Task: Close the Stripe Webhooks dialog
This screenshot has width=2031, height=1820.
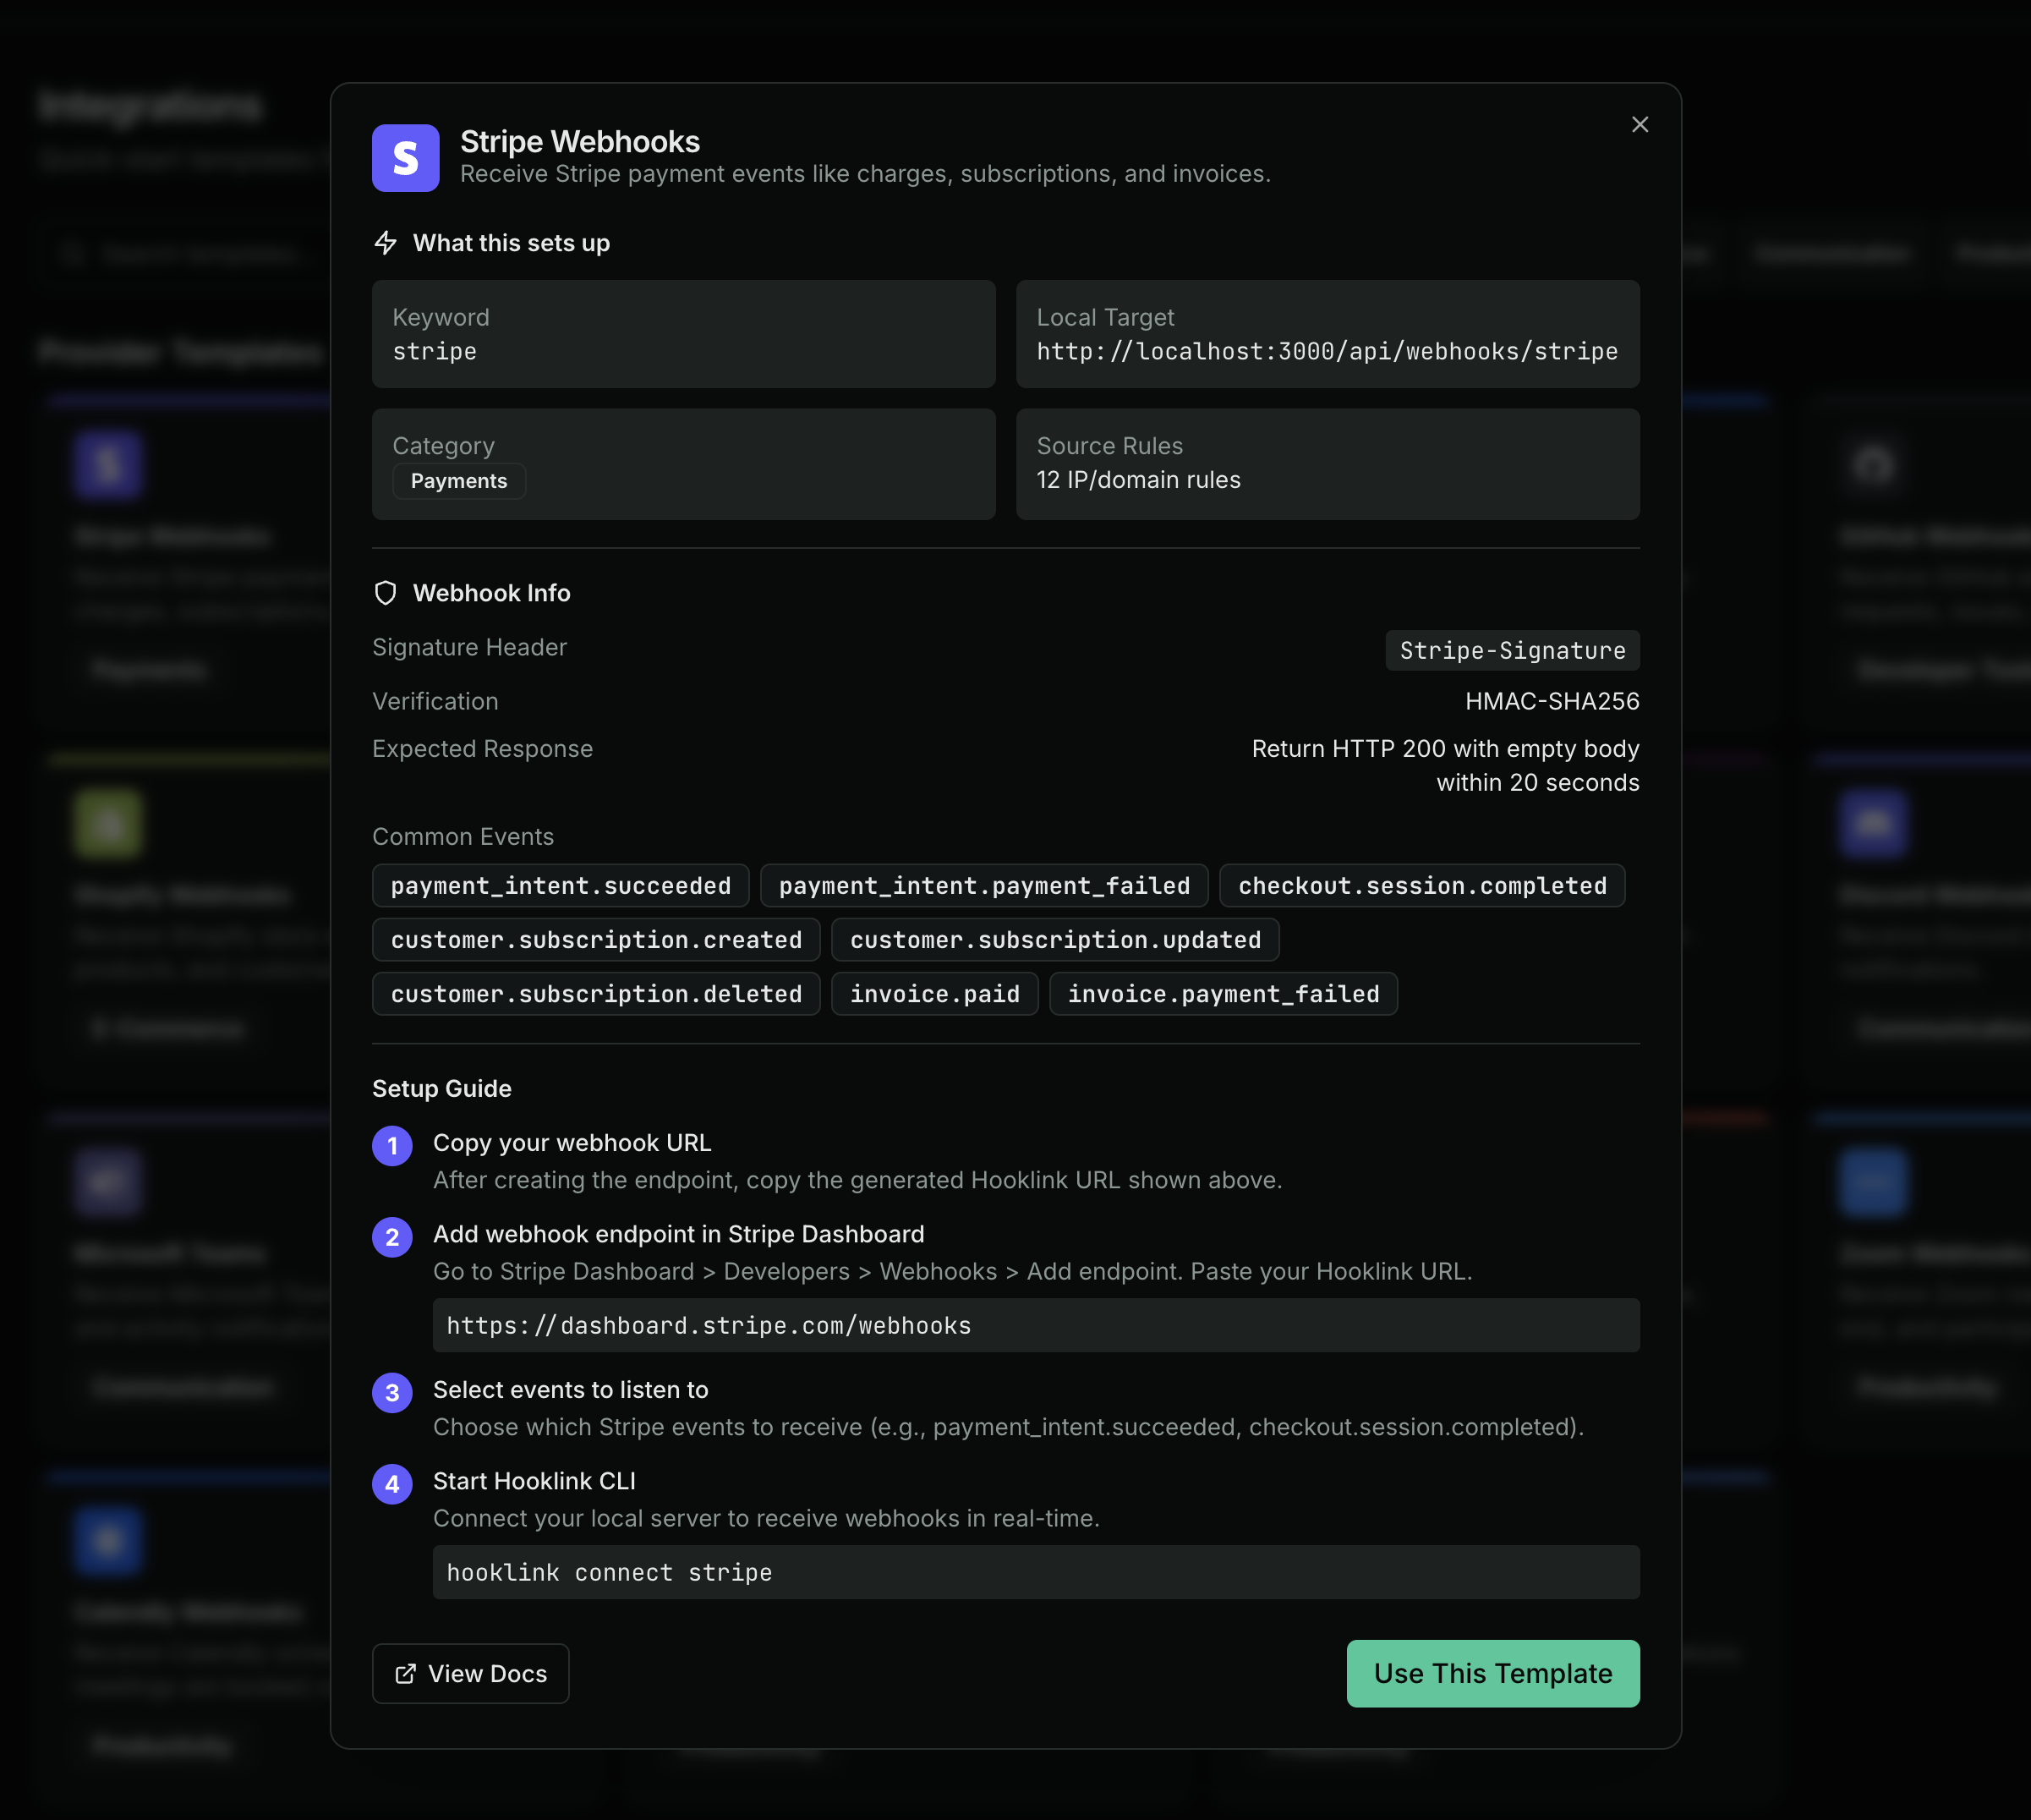Action: pyautogui.click(x=1640, y=124)
